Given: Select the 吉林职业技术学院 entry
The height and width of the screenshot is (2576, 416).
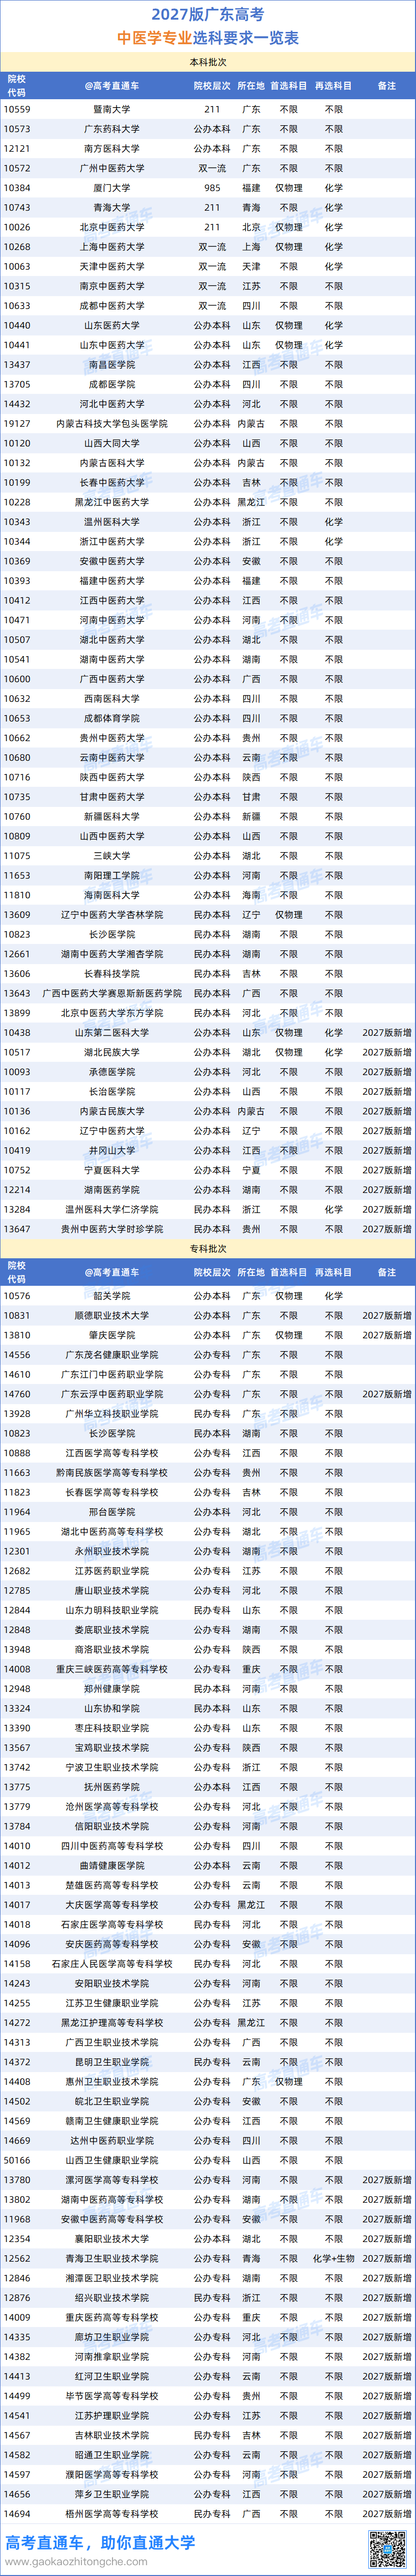Looking at the screenshot, I should click(112, 2435).
